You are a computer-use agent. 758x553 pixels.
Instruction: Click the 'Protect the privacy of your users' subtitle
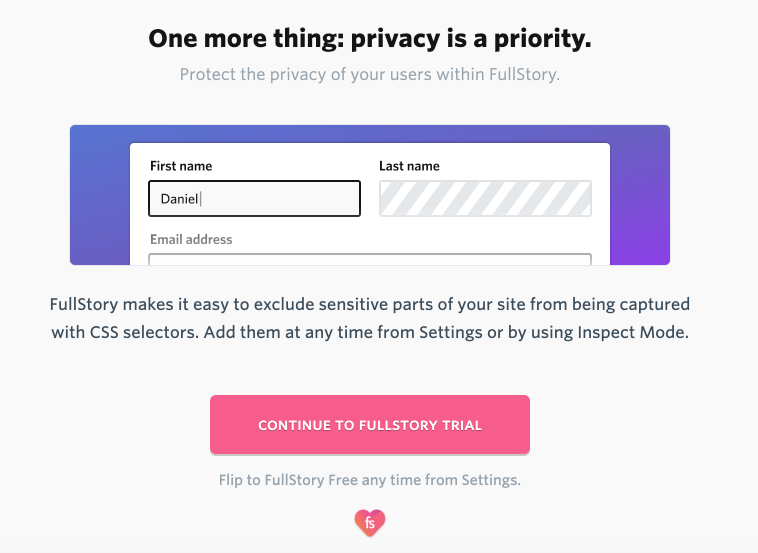370,74
